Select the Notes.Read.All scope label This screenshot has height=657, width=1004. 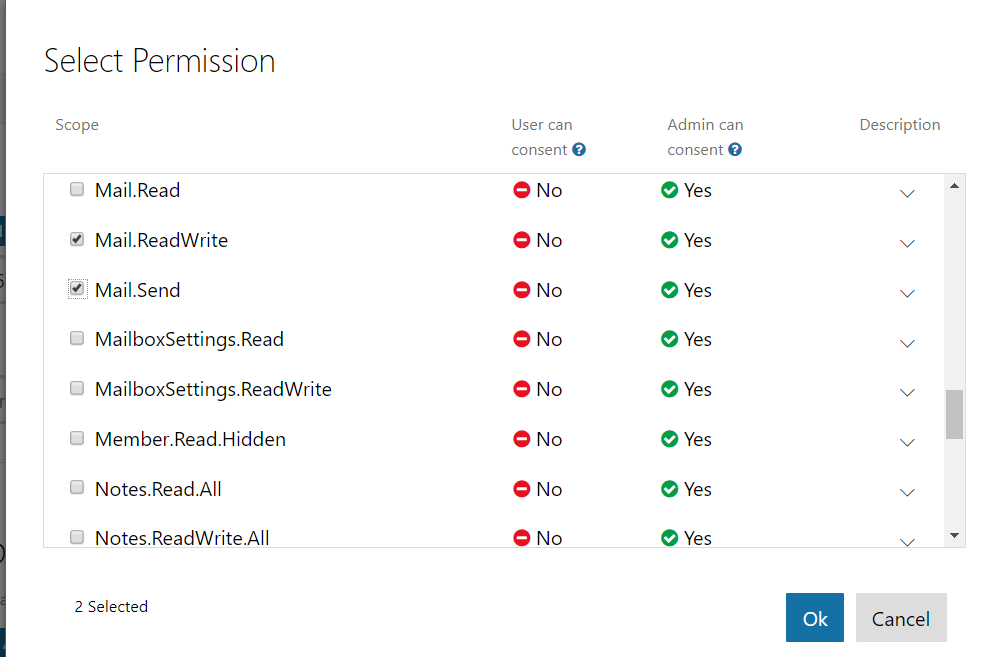(x=158, y=489)
